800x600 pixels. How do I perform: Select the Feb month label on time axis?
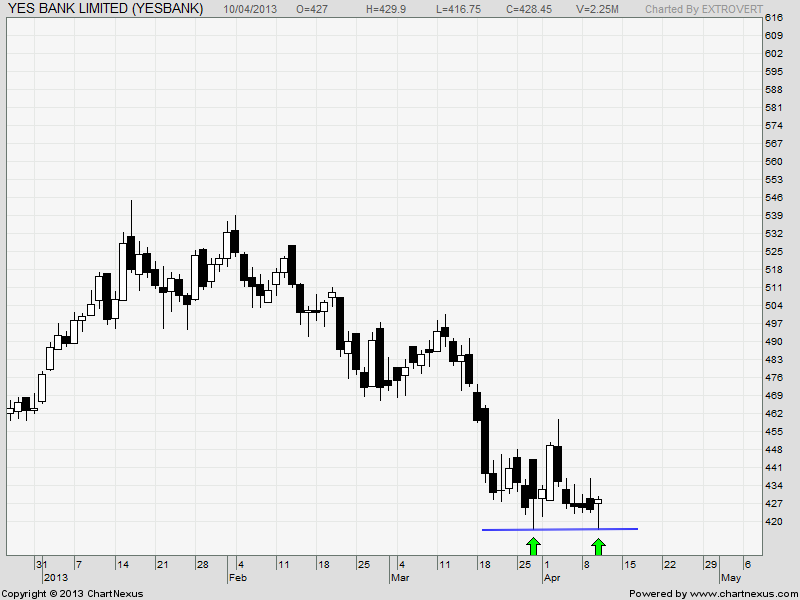pos(237,578)
